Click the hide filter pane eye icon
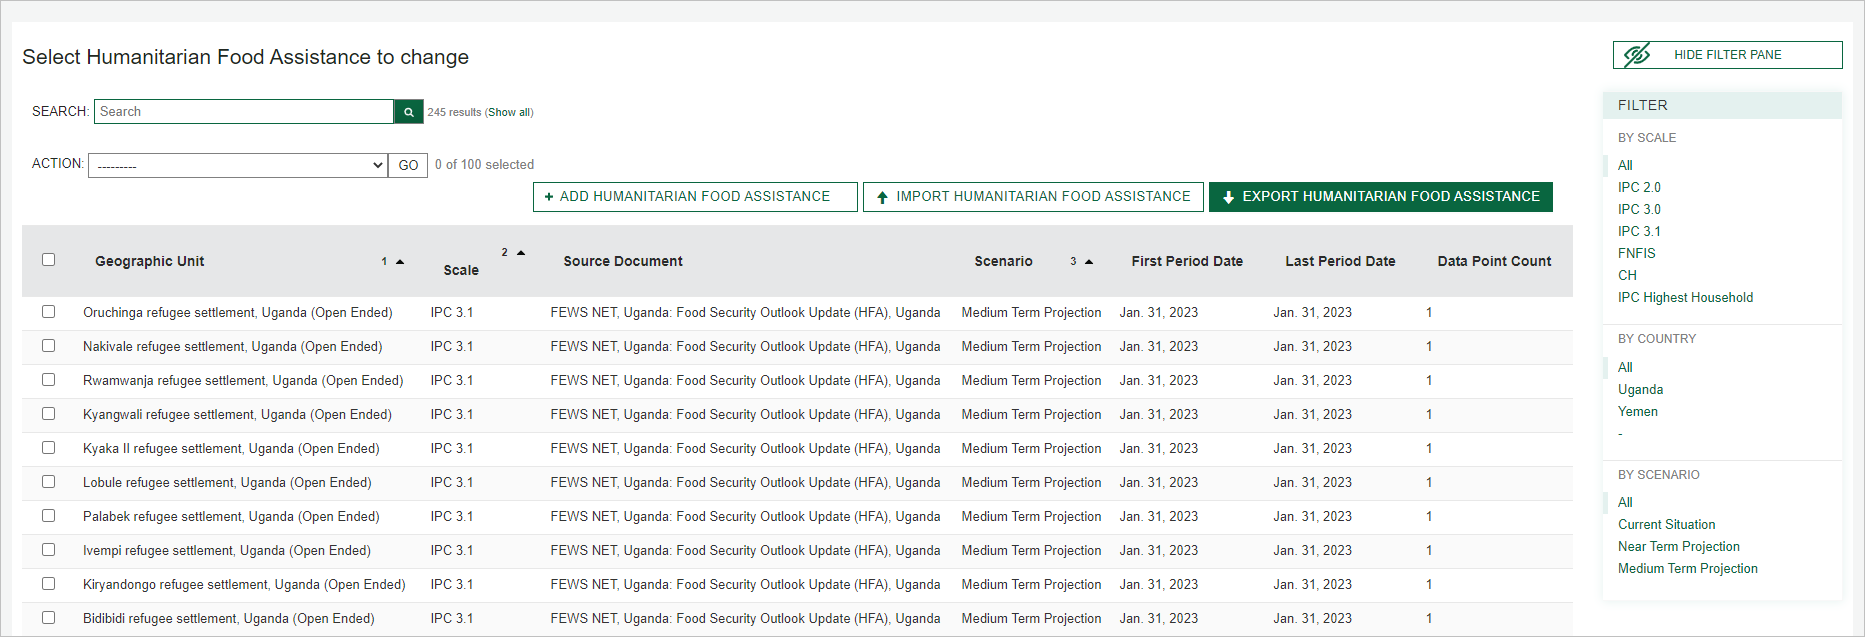1865x637 pixels. (x=1636, y=55)
